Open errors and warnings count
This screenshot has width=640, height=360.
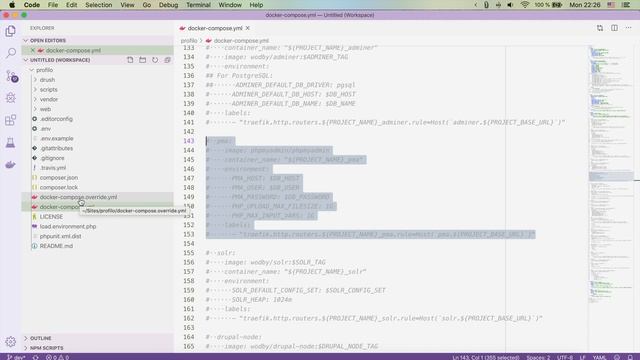[x=57, y=357]
